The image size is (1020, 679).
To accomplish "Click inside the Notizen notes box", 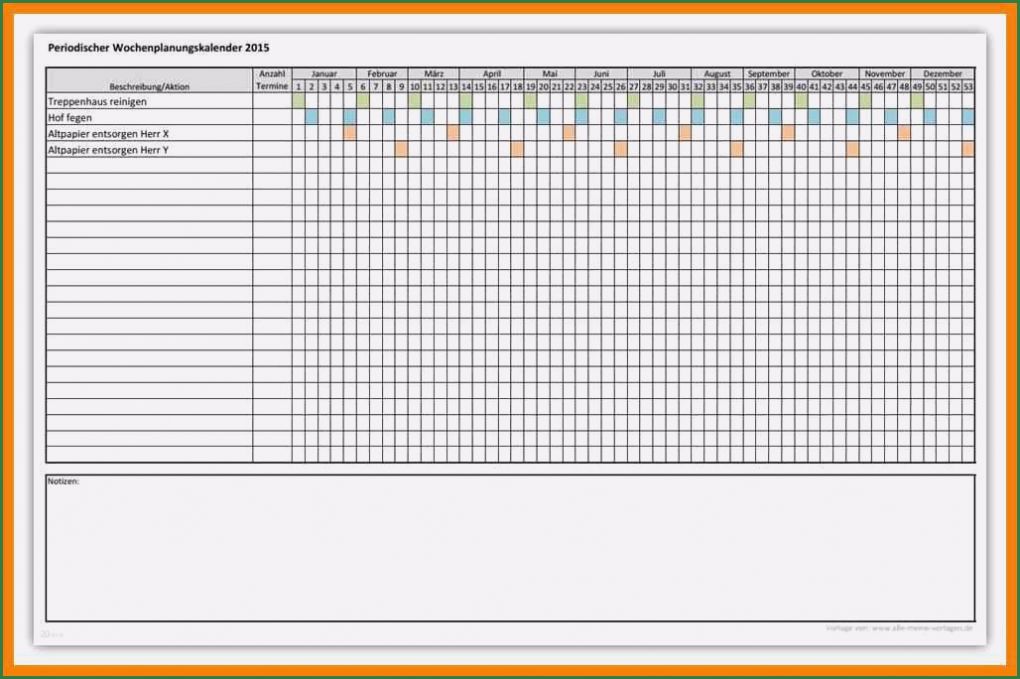I will pos(510,548).
